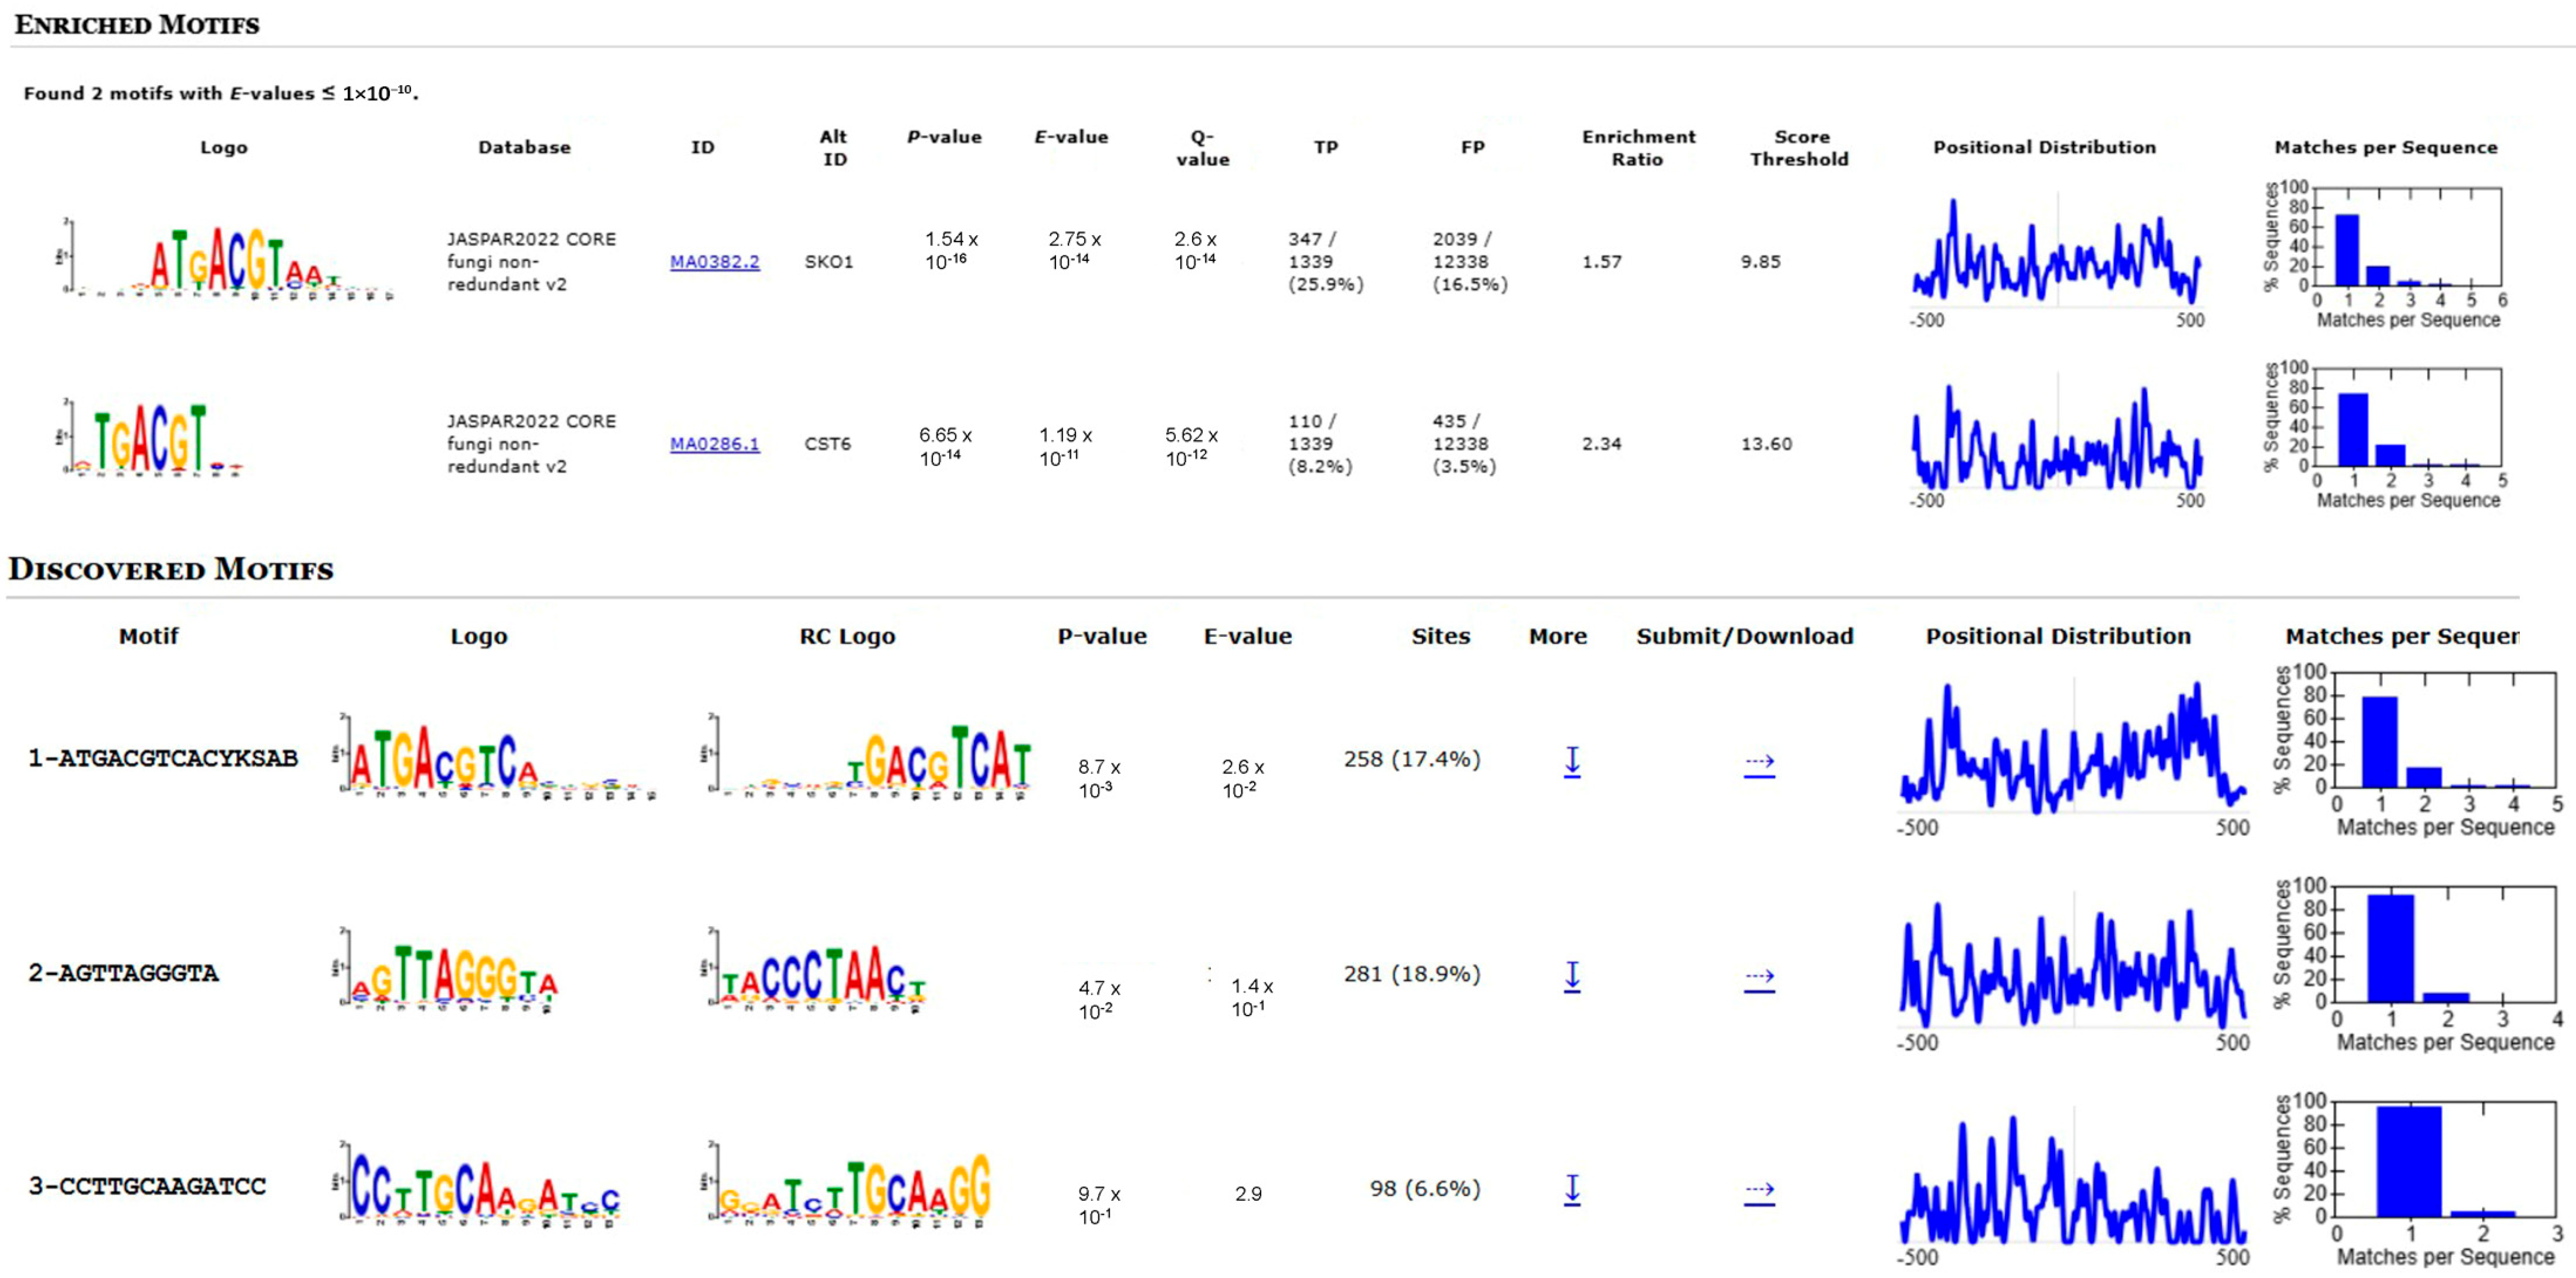Click the E-value column header in Enriched Motifs

pos(1070,137)
